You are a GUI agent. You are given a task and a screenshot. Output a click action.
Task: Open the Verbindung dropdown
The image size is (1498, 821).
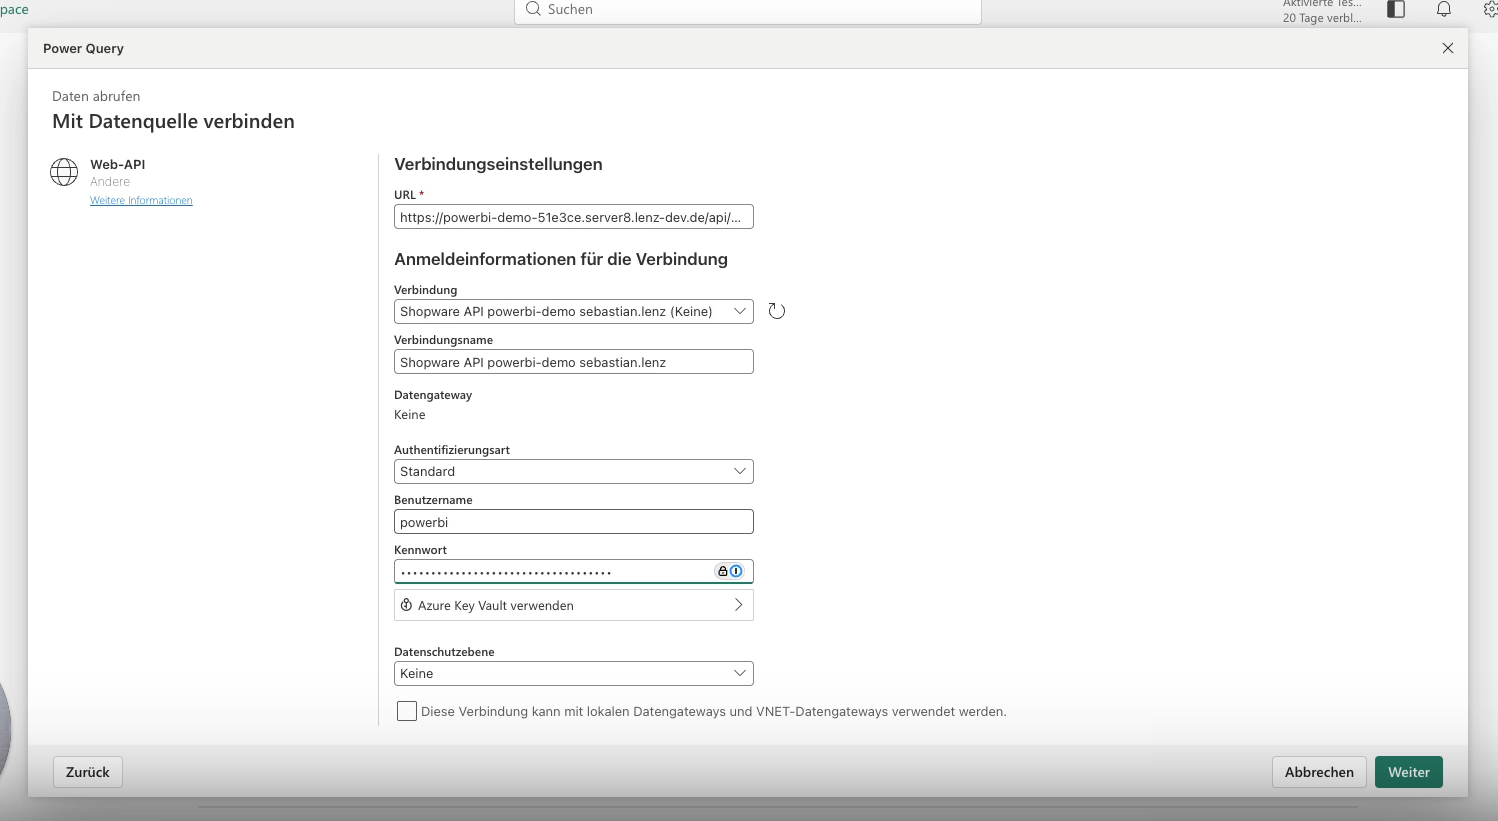(x=573, y=311)
